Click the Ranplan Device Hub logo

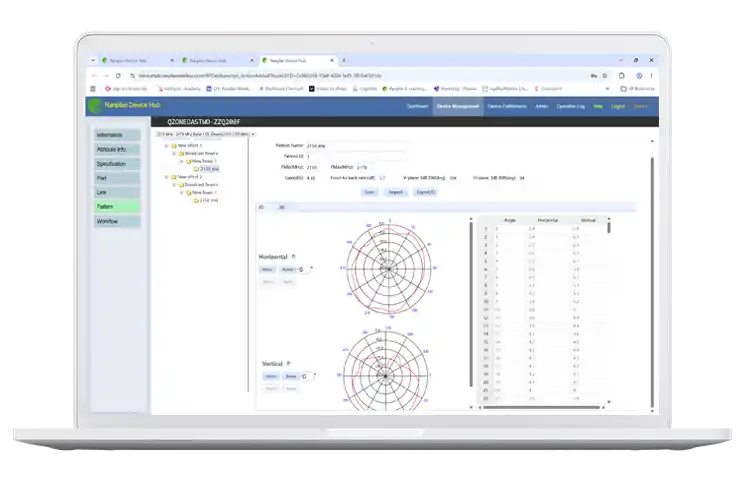[x=96, y=105]
